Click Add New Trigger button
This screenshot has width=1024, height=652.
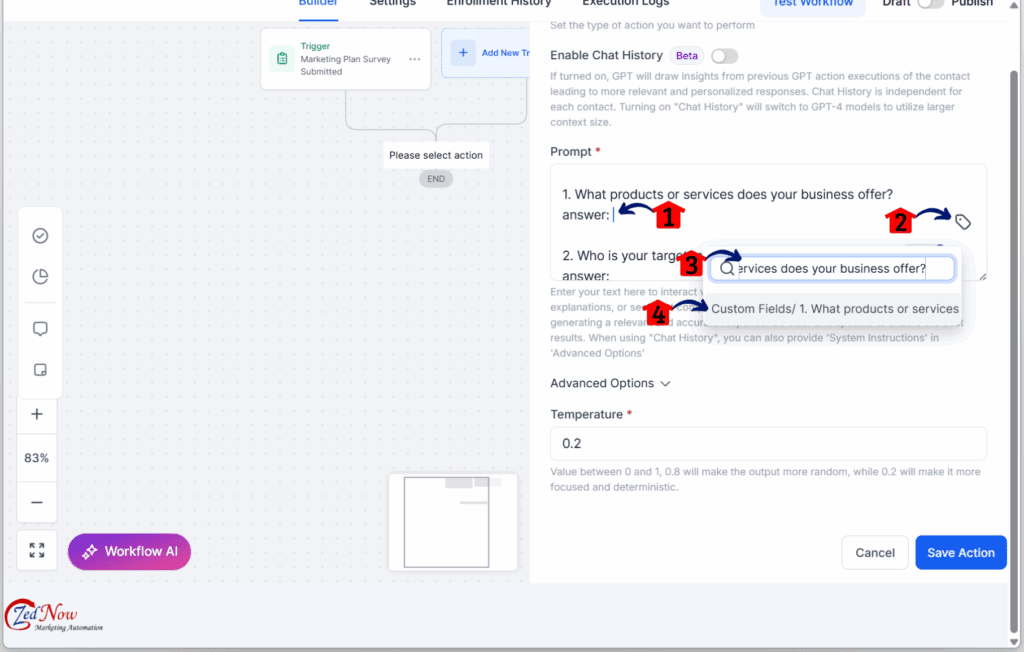tap(487, 53)
